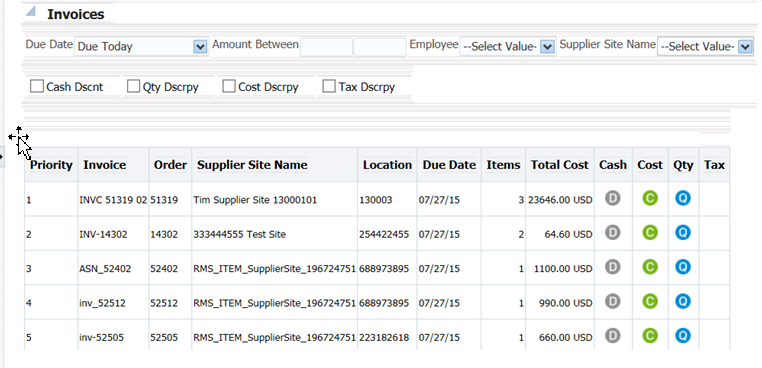Click the Cash discount icon for ASN_52402
The image size is (762, 368).
coord(612,266)
